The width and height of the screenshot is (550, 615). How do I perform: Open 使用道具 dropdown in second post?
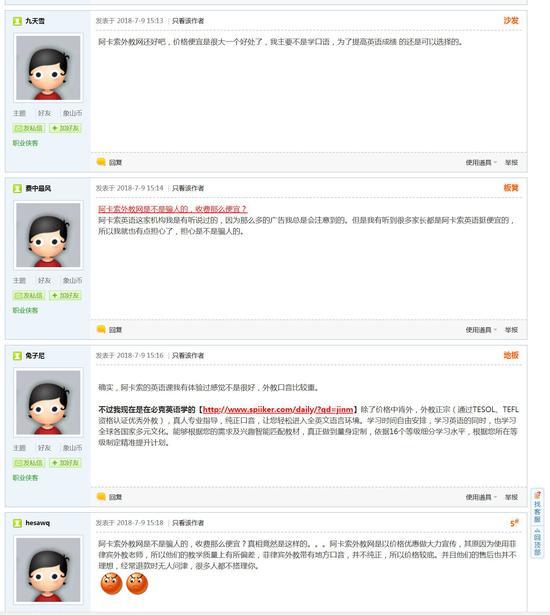click(481, 330)
